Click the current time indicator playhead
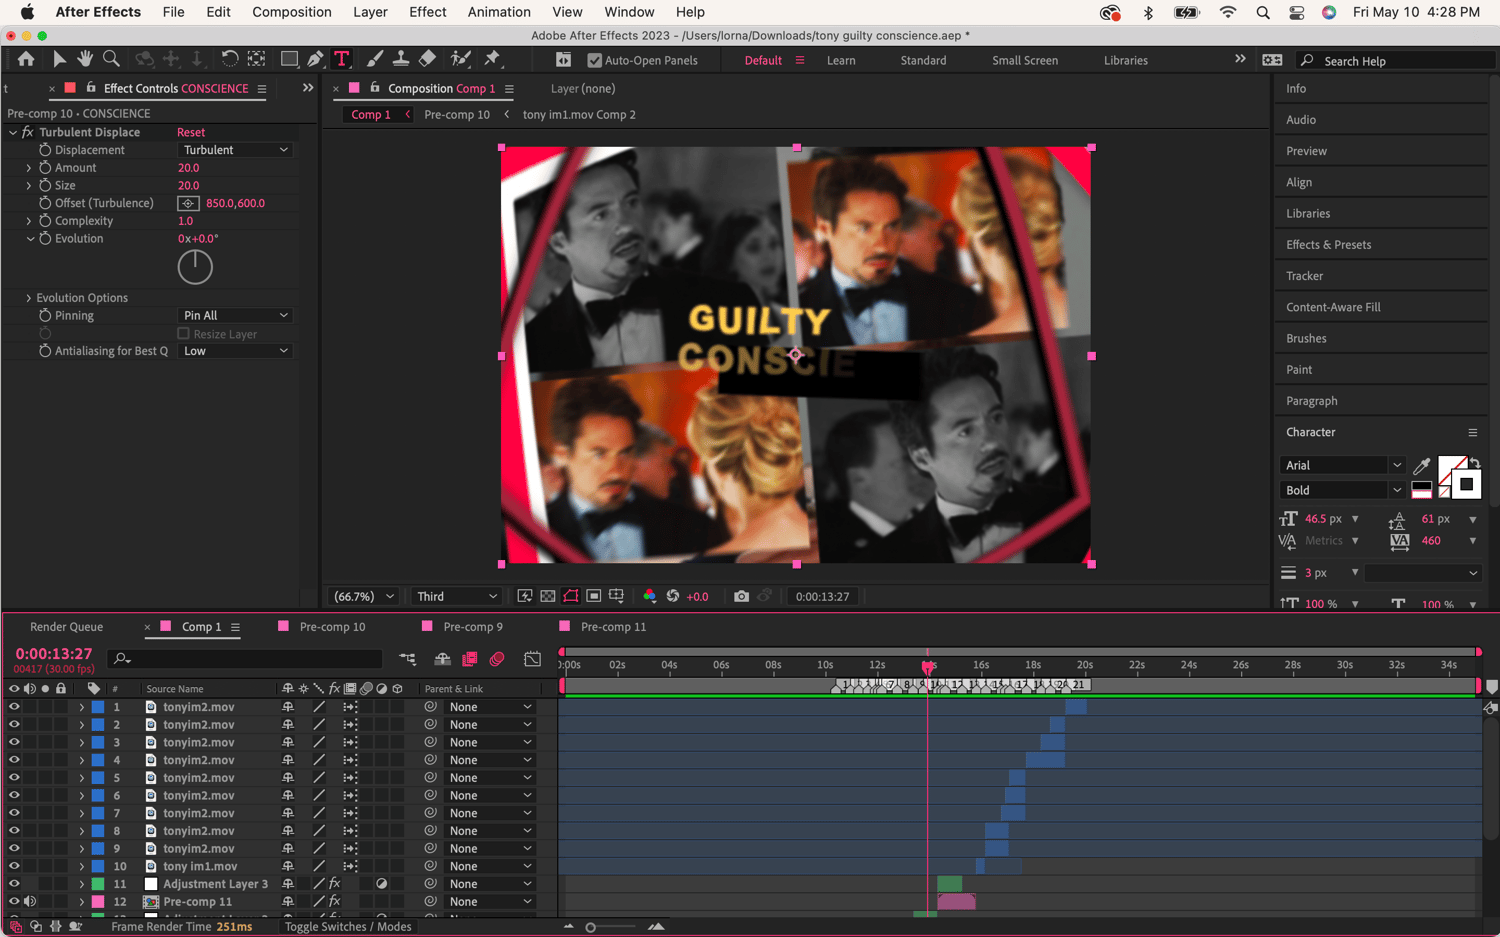 [x=928, y=666]
